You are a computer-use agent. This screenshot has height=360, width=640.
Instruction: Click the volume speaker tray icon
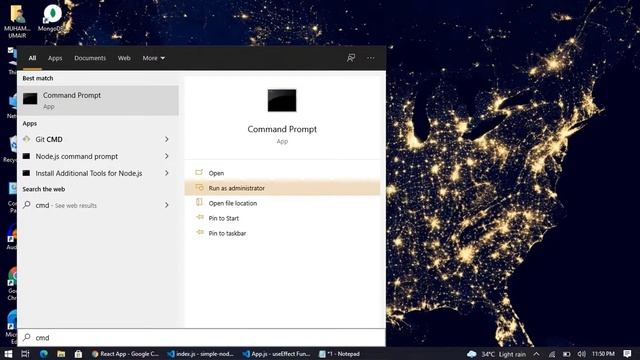[582, 354]
